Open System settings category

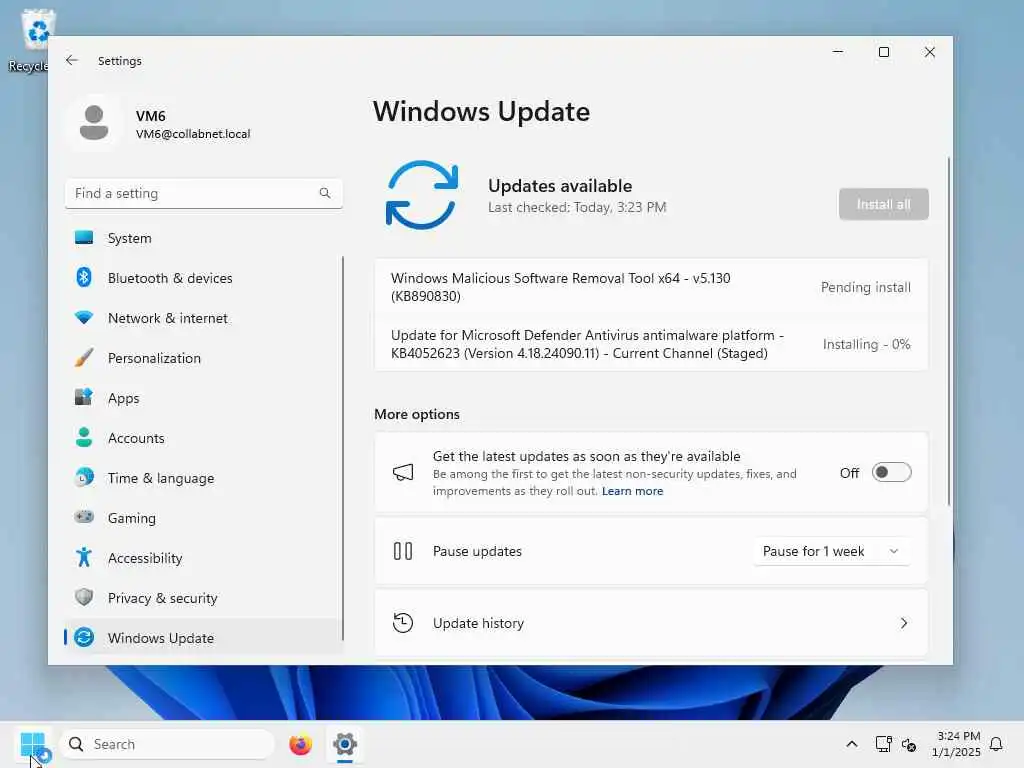tap(204, 238)
